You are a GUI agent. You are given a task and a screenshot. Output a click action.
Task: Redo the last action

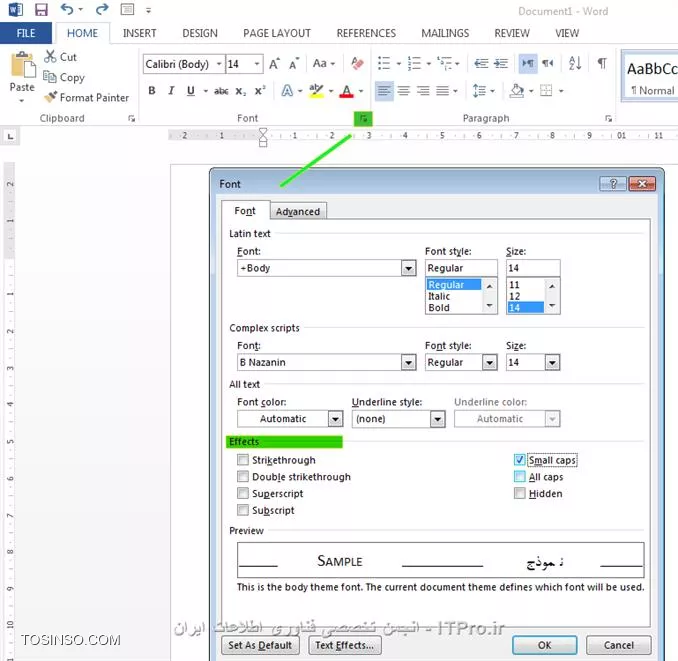point(102,10)
